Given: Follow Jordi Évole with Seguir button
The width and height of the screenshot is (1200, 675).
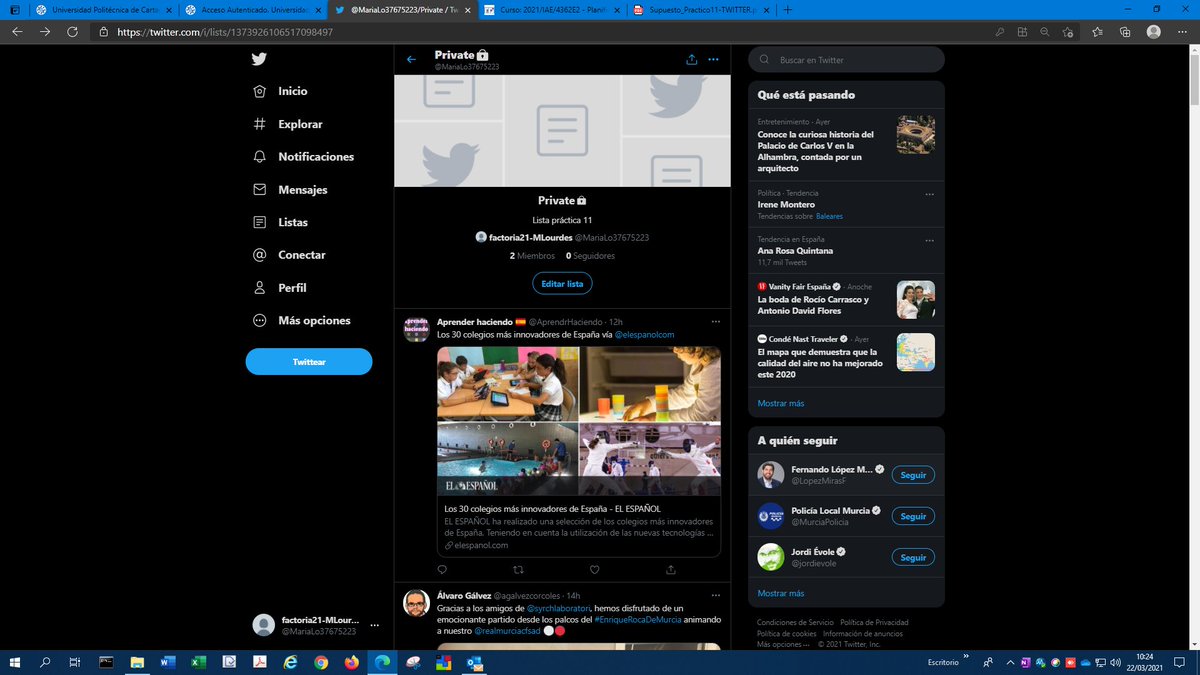Looking at the screenshot, I should point(913,557).
